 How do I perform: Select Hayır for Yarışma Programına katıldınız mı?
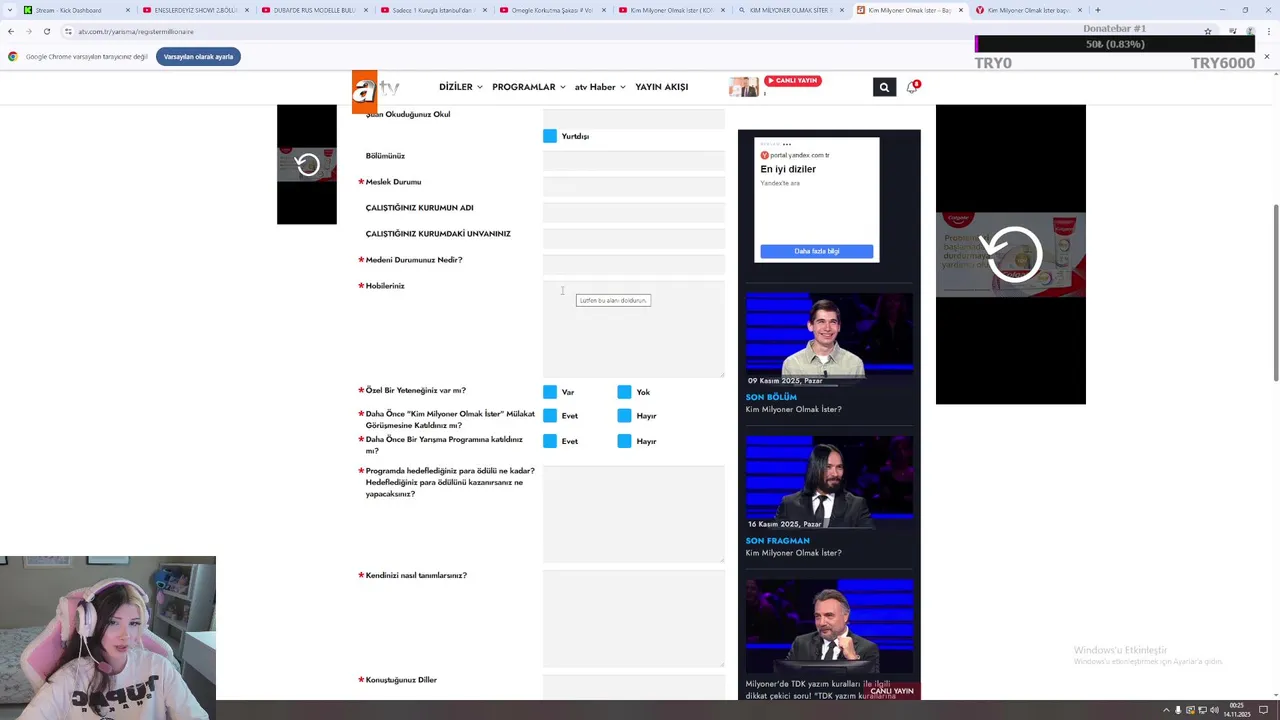tap(624, 441)
